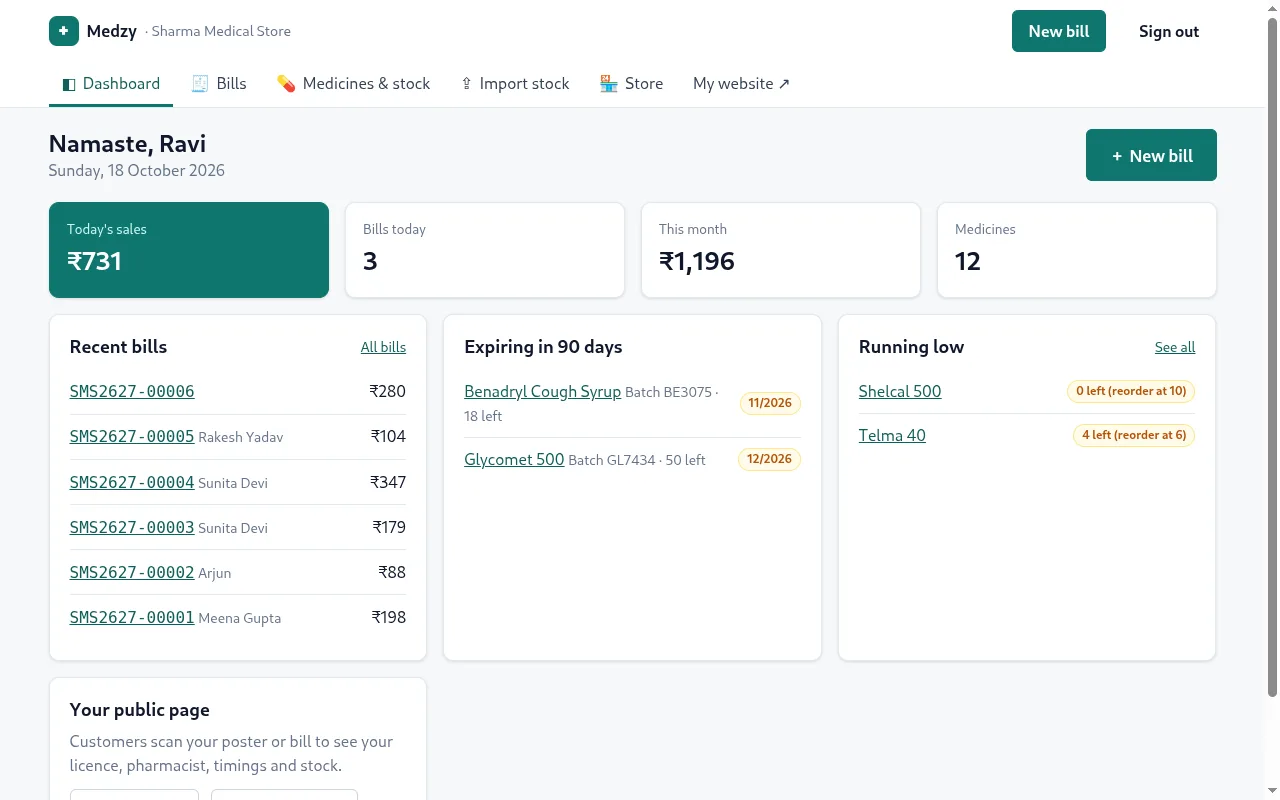Click customer name Meena Gupta
The image size is (1280, 800).
240,618
